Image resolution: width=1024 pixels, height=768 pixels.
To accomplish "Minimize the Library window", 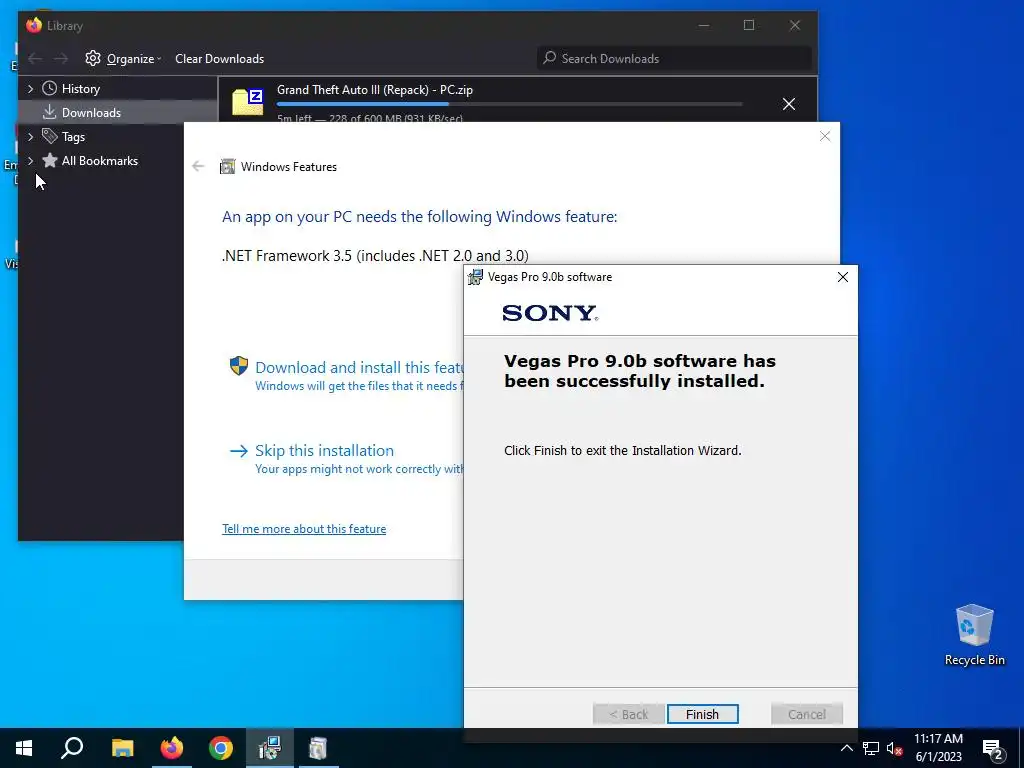I will (x=703, y=25).
